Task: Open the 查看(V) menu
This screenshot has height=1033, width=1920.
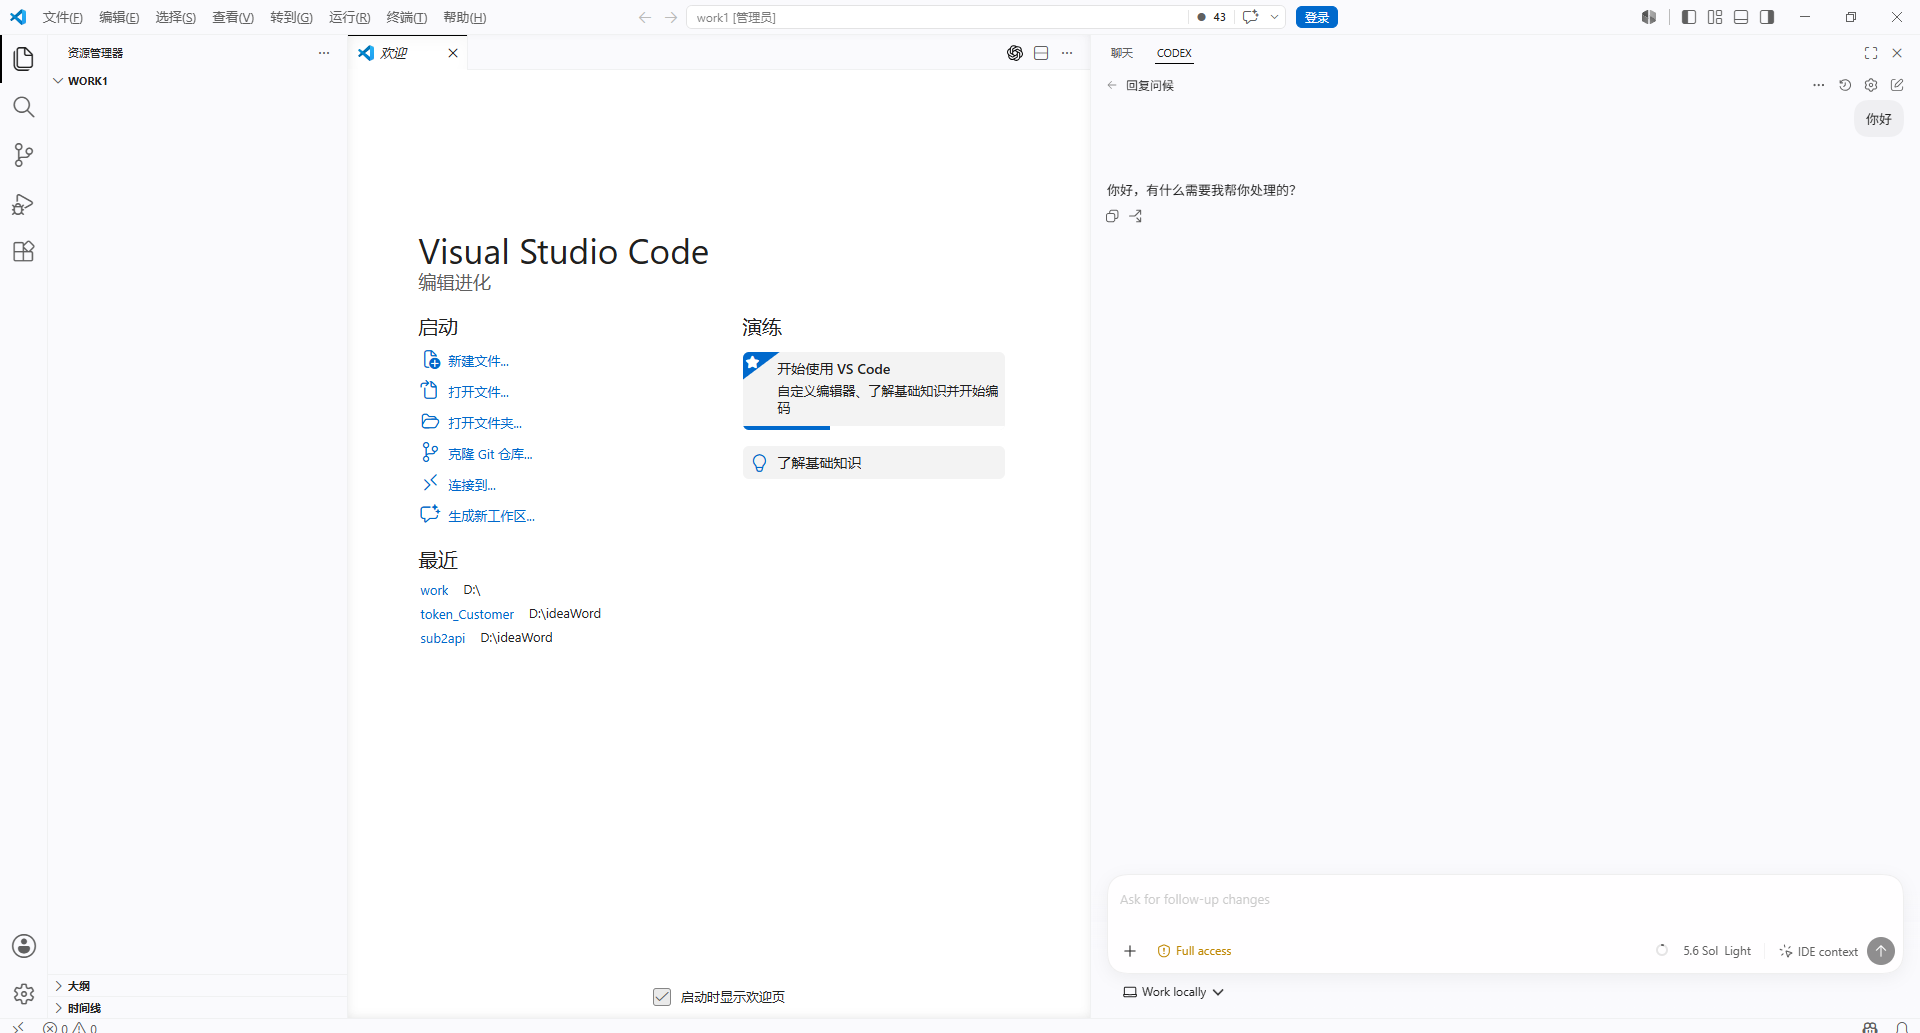Action: point(233,17)
